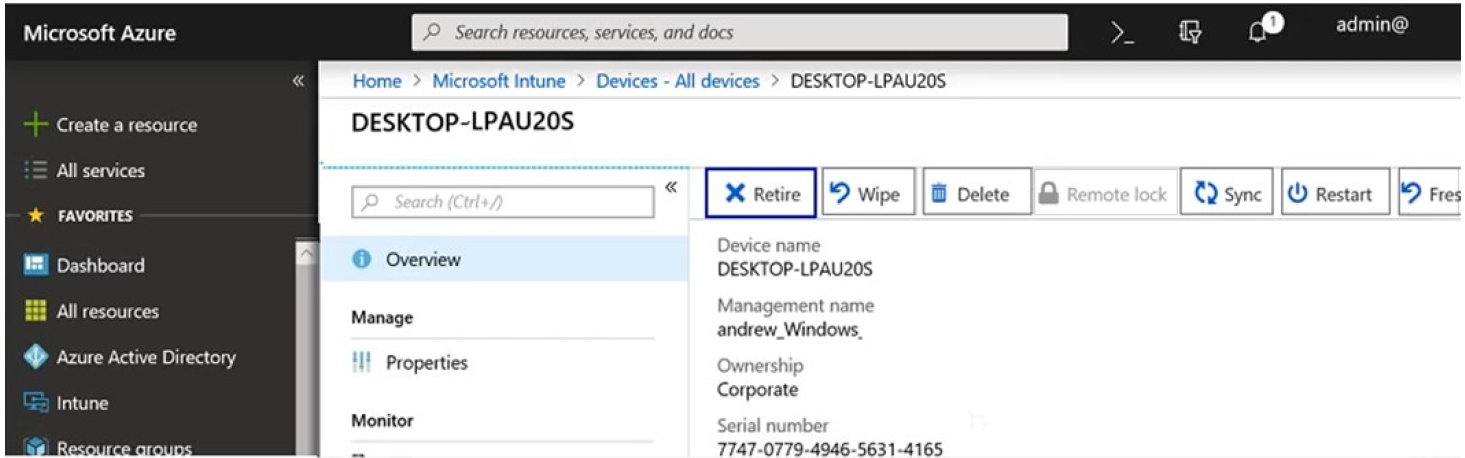Click the Manage section heading
This screenshot has width=1465, height=458.
click(382, 318)
